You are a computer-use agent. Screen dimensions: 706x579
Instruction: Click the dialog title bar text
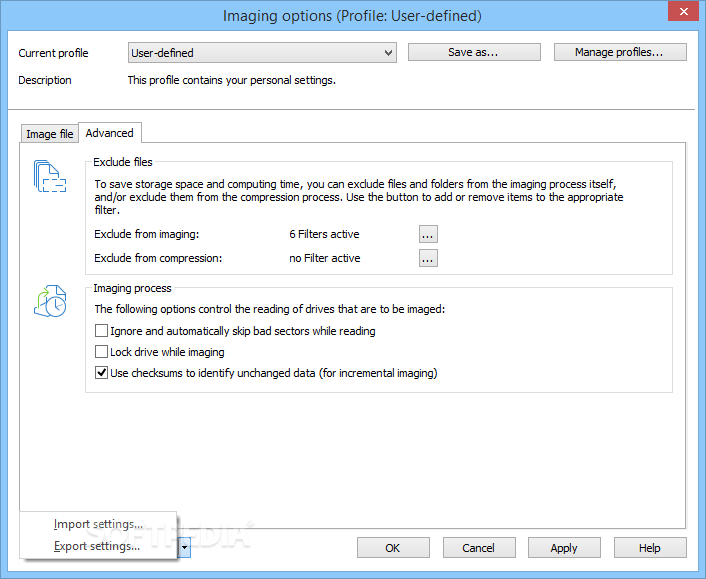352,16
